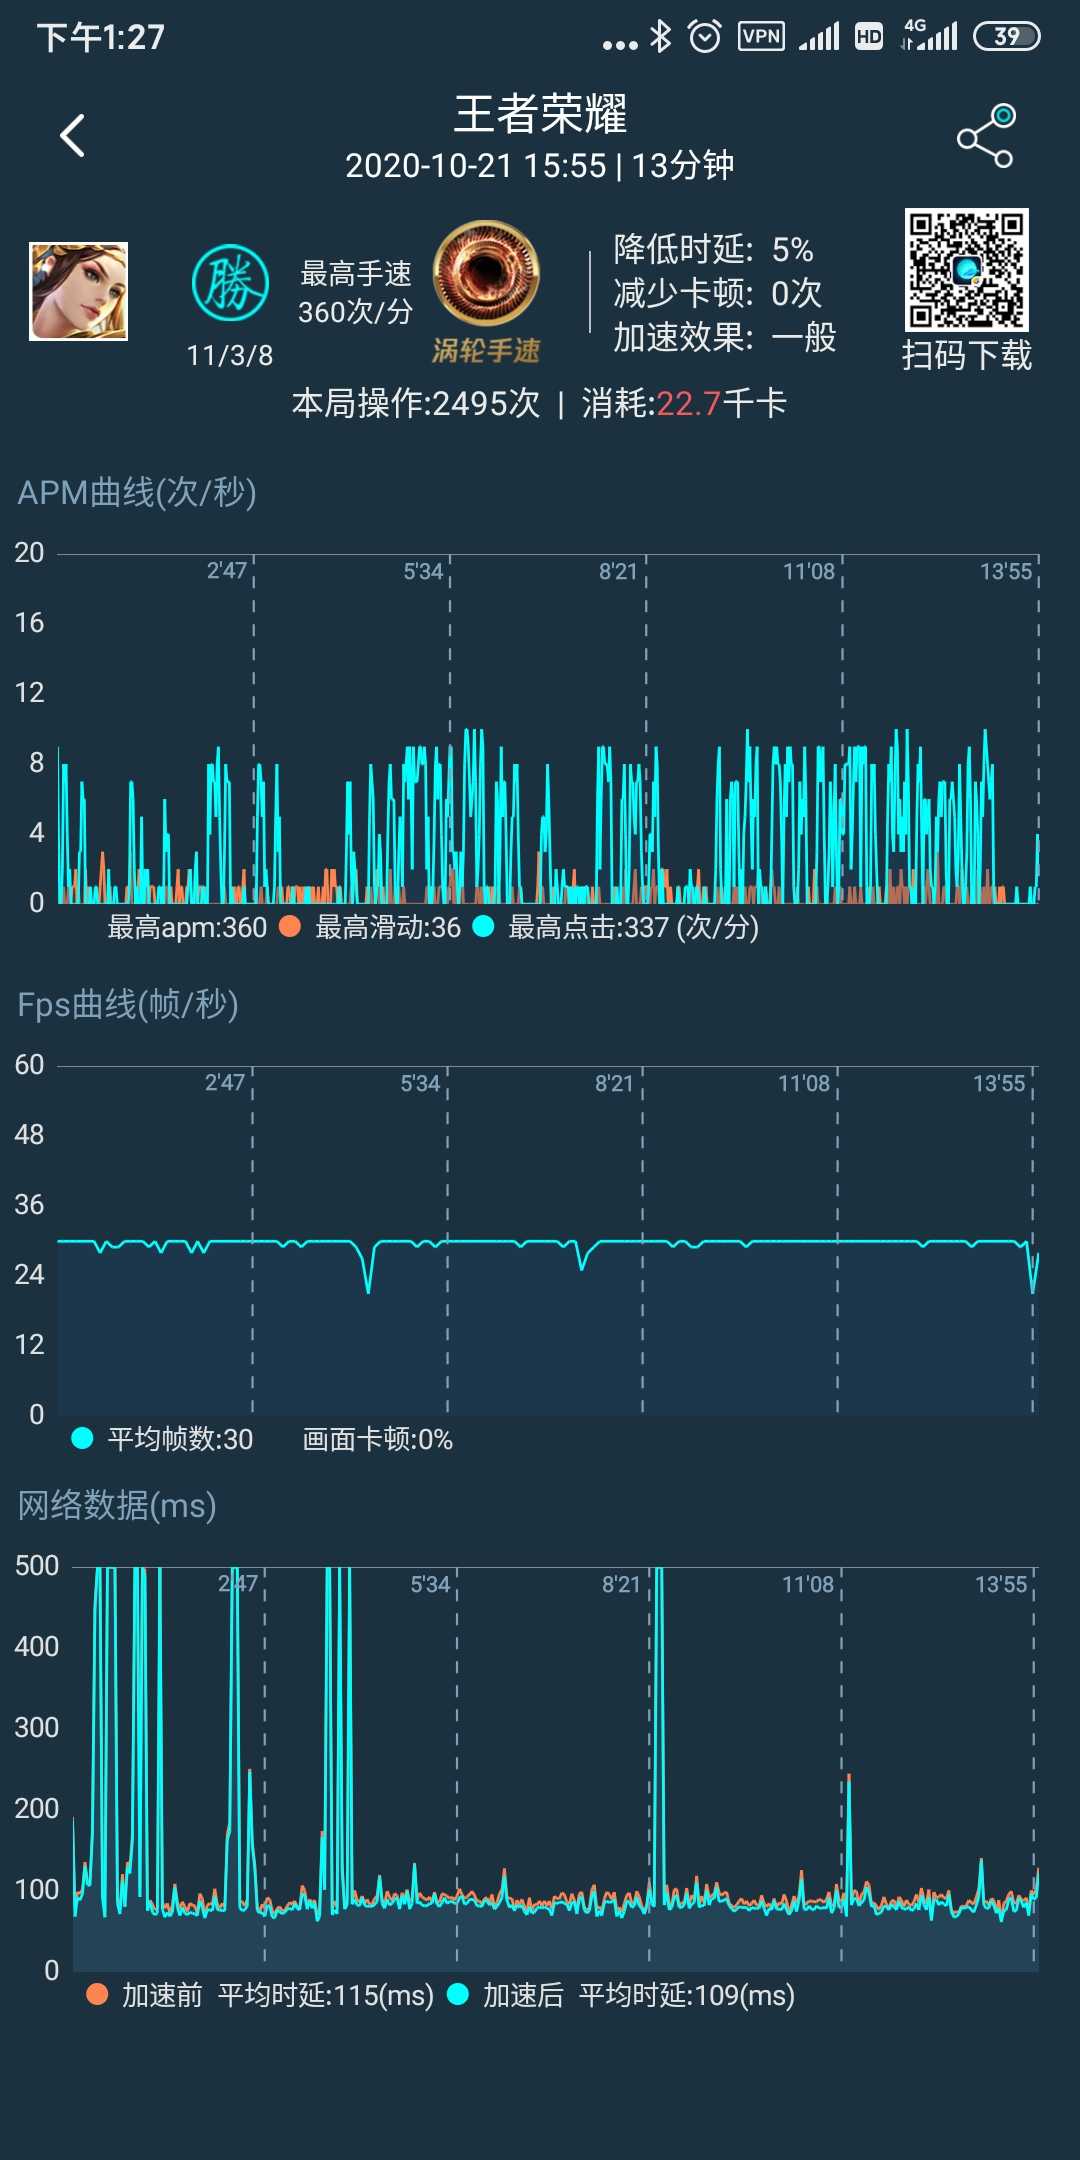Tap the hero avatar thumbnail
The width and height of the screenshot is (1080, 2160).
(78, 291)
